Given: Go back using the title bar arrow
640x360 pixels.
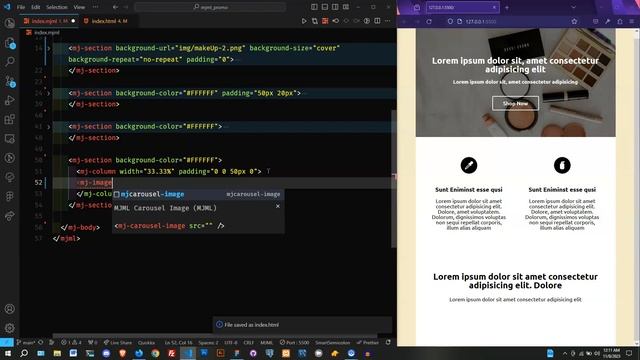Looking at the screenshot, I should pos(116,7).
